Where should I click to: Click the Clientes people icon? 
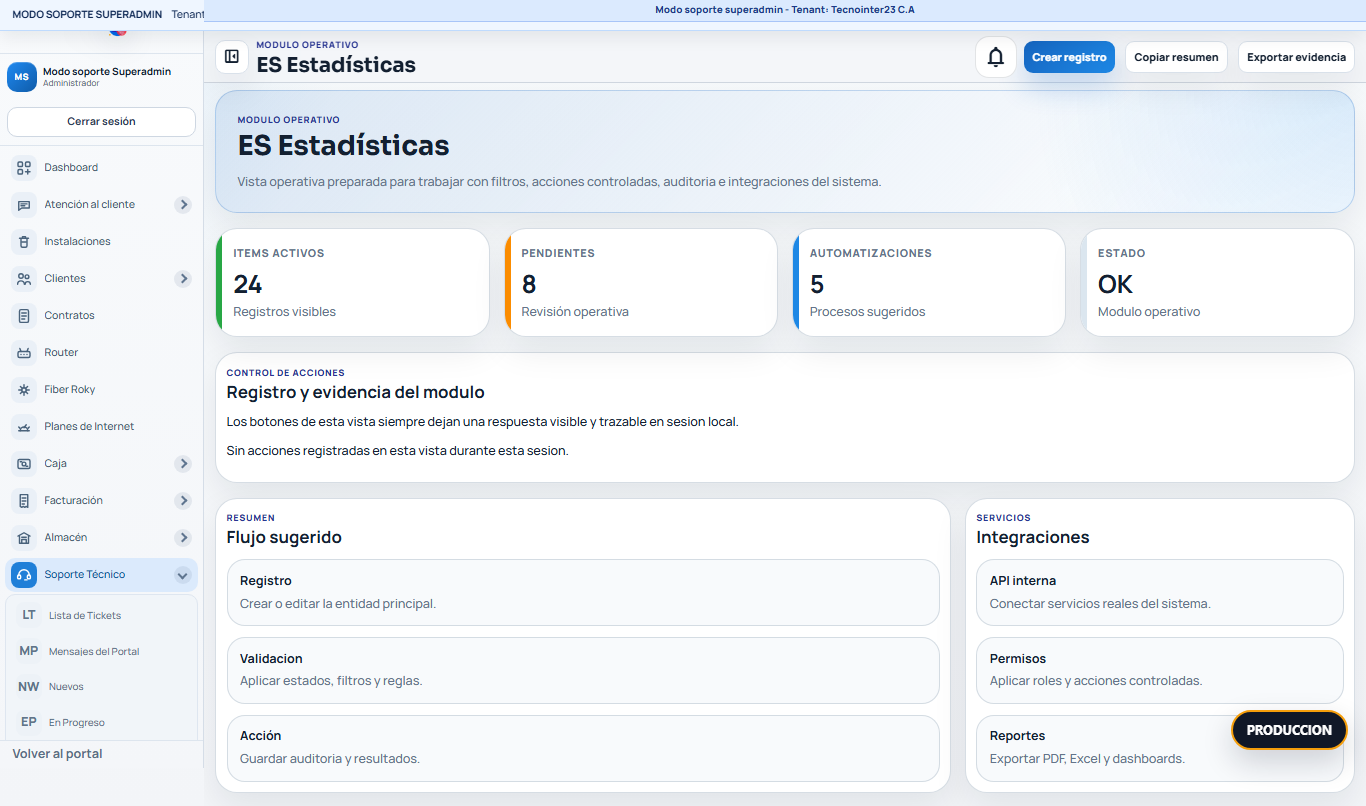[24, 279]
